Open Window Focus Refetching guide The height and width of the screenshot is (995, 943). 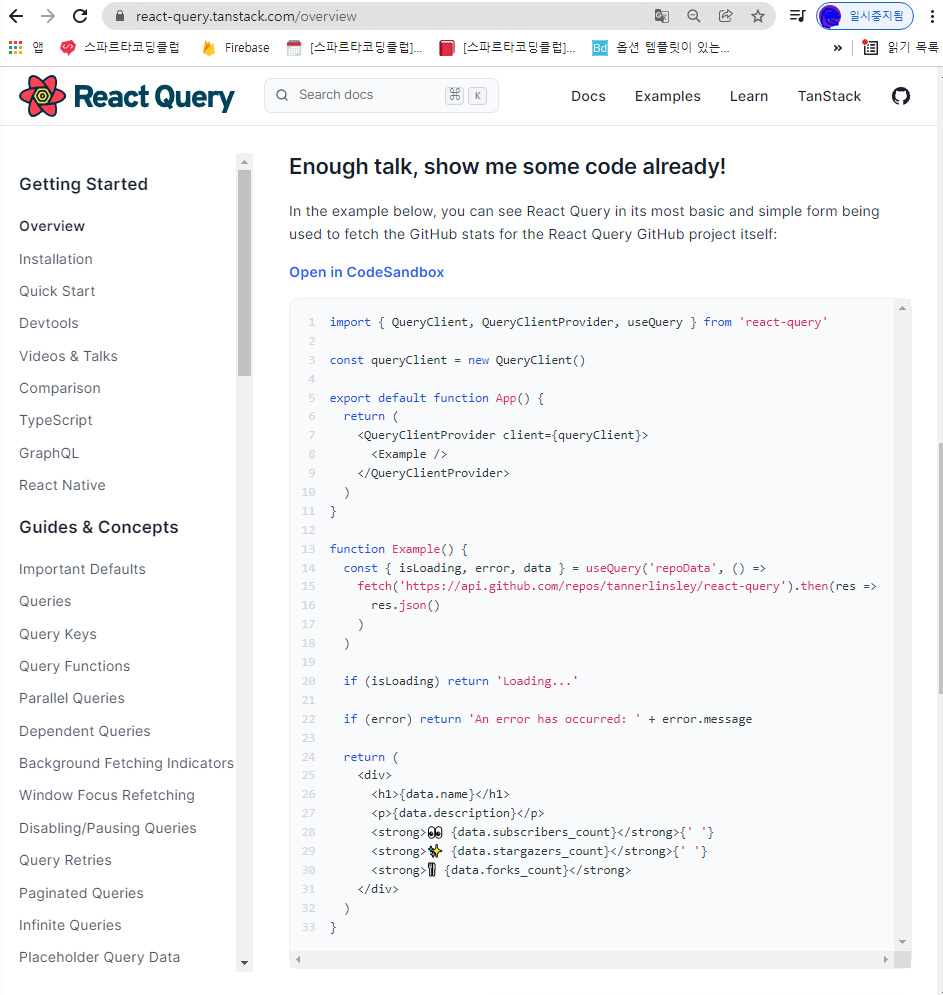tap(107, 795)
